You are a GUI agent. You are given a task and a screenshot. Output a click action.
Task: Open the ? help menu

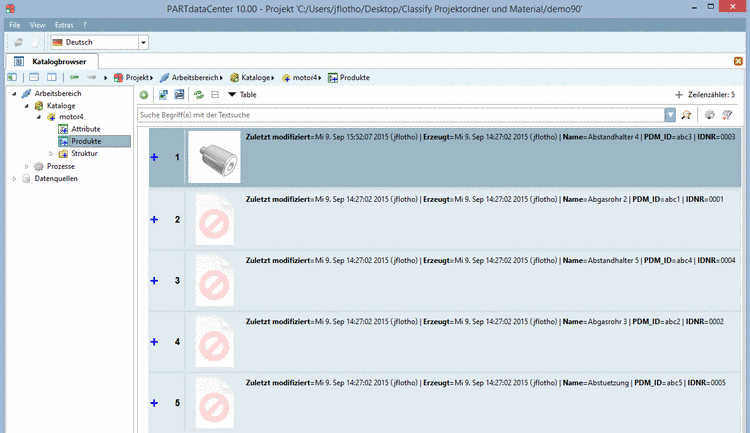[x=85, y=25]
